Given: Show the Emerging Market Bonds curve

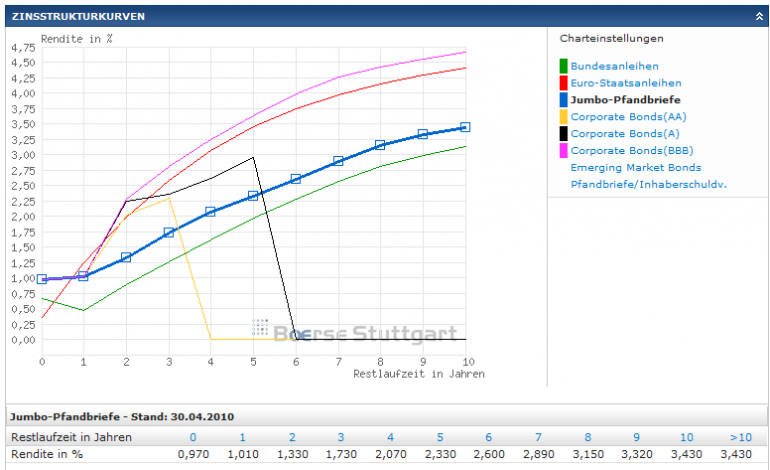Looking at the screenshot, I should click(635, 167).
